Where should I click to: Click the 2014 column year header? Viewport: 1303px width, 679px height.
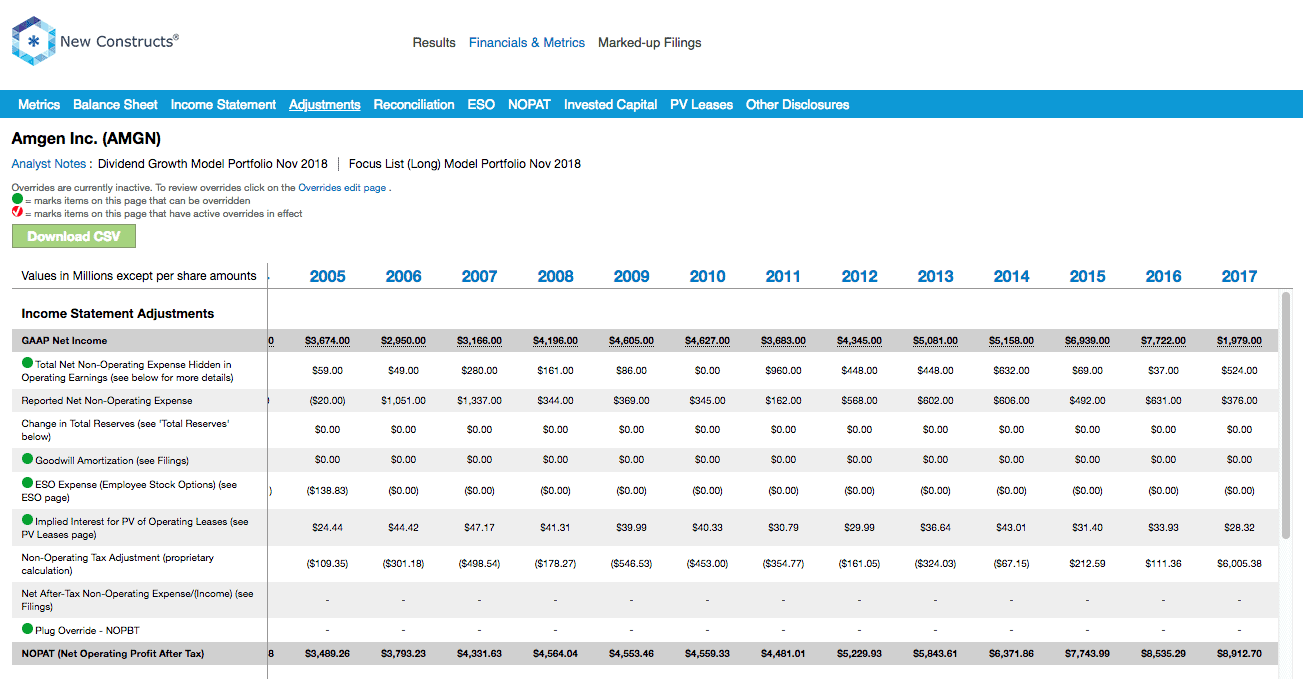click(1012, 276)
